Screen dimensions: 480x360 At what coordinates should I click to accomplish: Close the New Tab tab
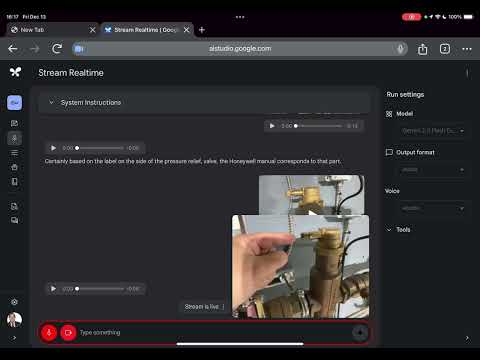tap(93, 30)
